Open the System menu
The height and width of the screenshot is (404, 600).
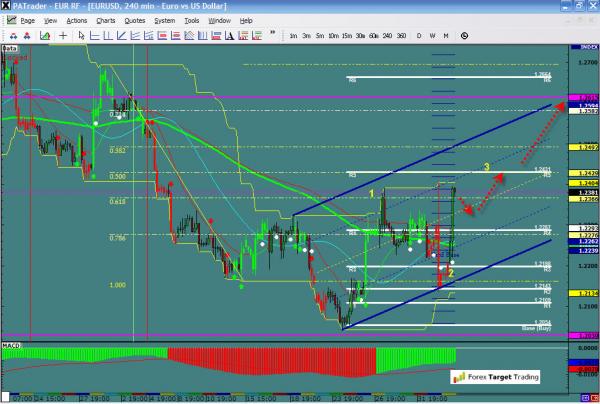165,21
